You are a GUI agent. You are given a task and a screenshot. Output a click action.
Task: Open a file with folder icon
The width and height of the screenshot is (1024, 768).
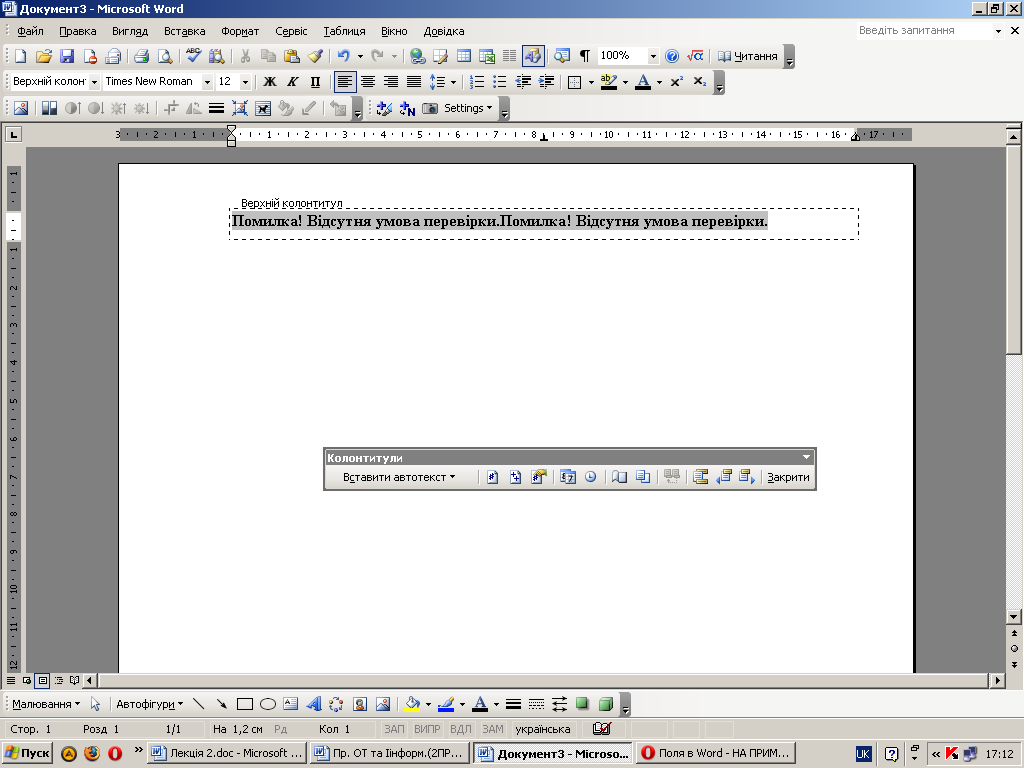tap(44, 56)
